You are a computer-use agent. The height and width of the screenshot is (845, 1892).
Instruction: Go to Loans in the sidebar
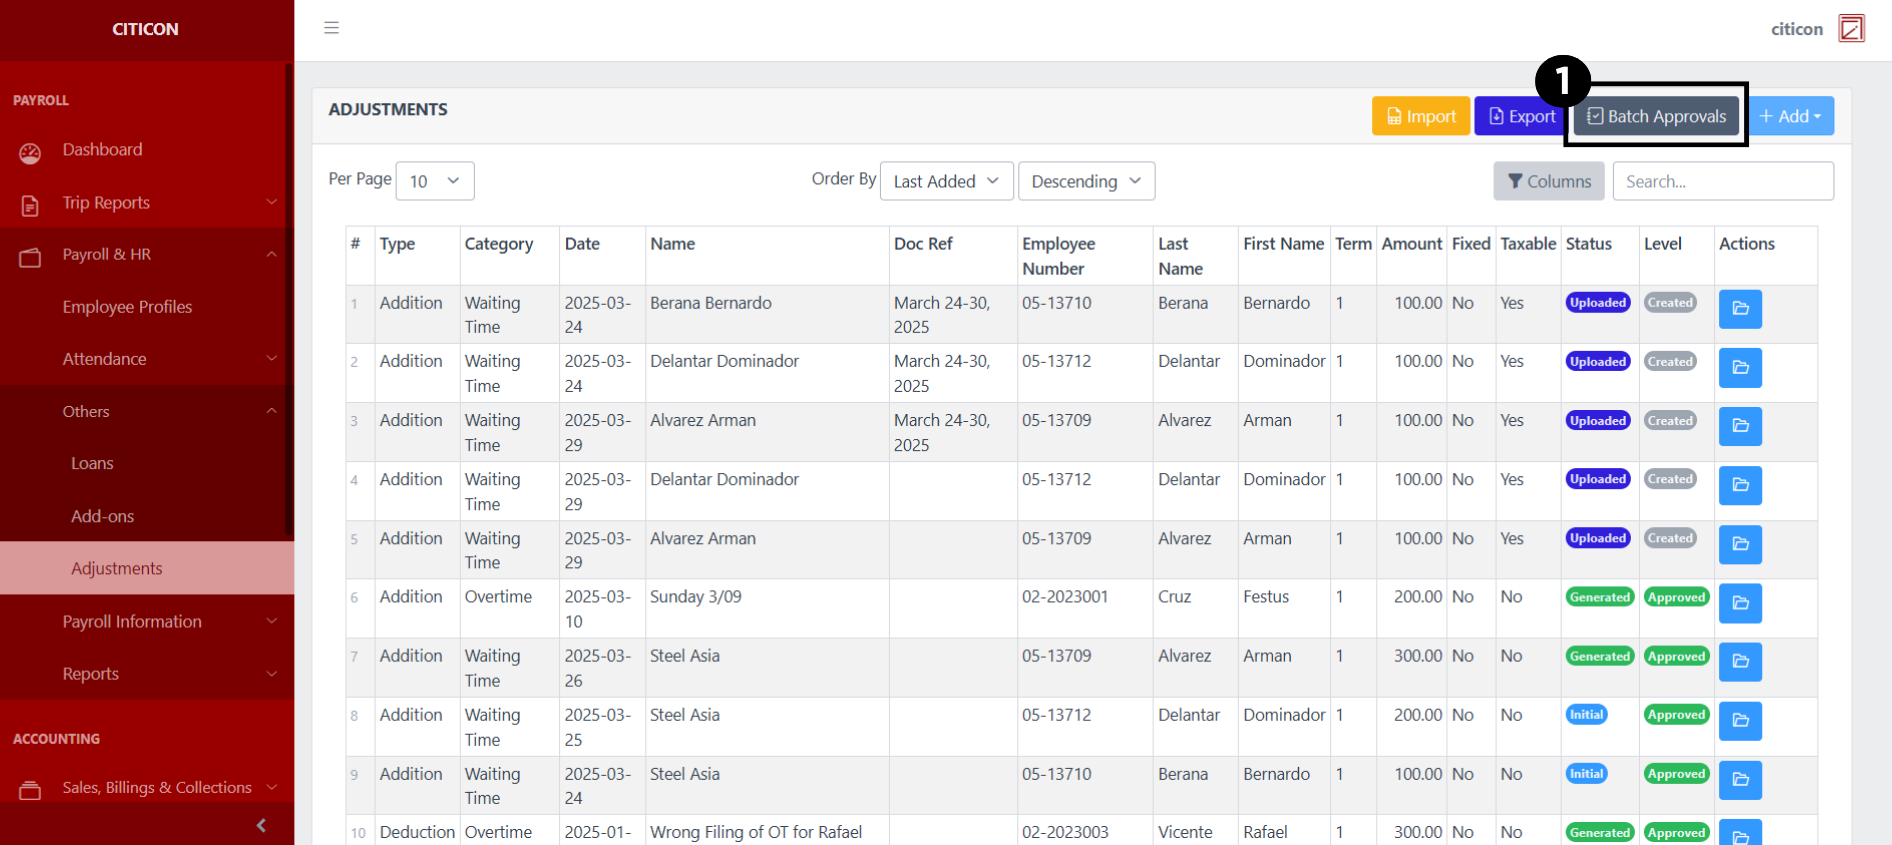[x=92, y=464]
